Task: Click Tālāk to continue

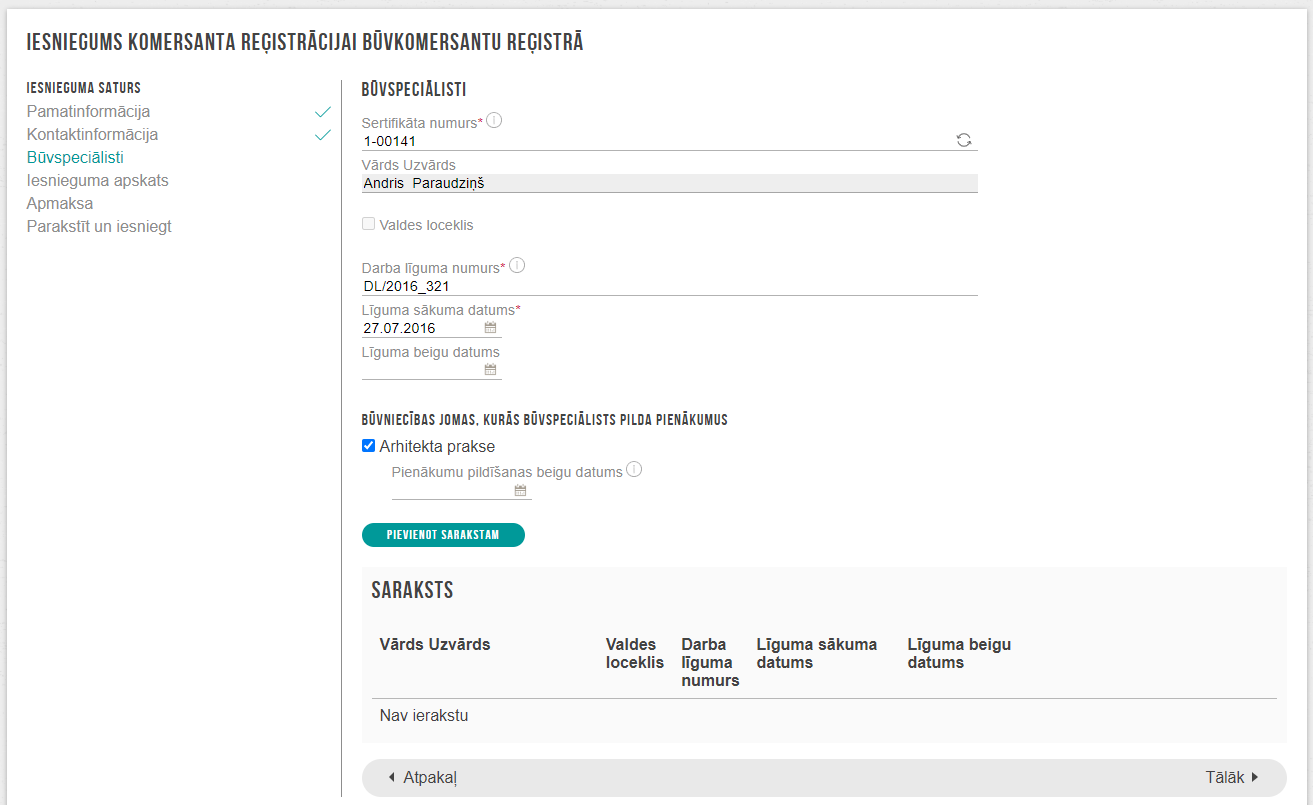Action: coord(1232,777)
